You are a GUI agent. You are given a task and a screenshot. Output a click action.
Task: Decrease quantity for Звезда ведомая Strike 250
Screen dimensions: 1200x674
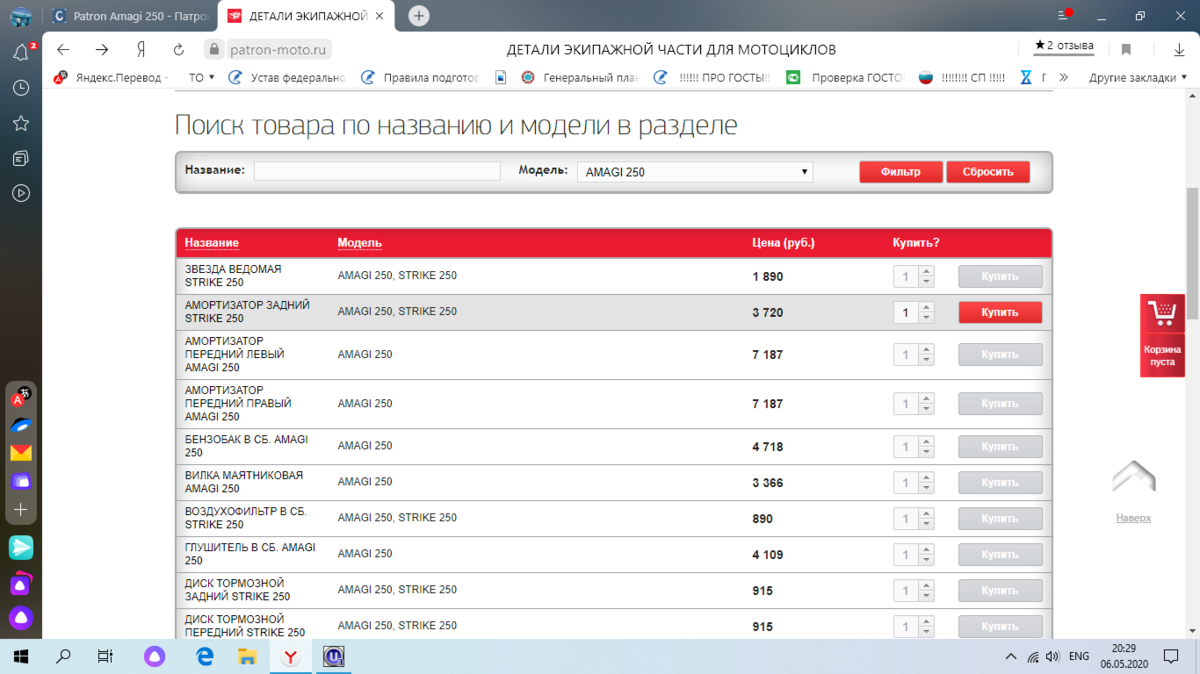click(927, 282)
